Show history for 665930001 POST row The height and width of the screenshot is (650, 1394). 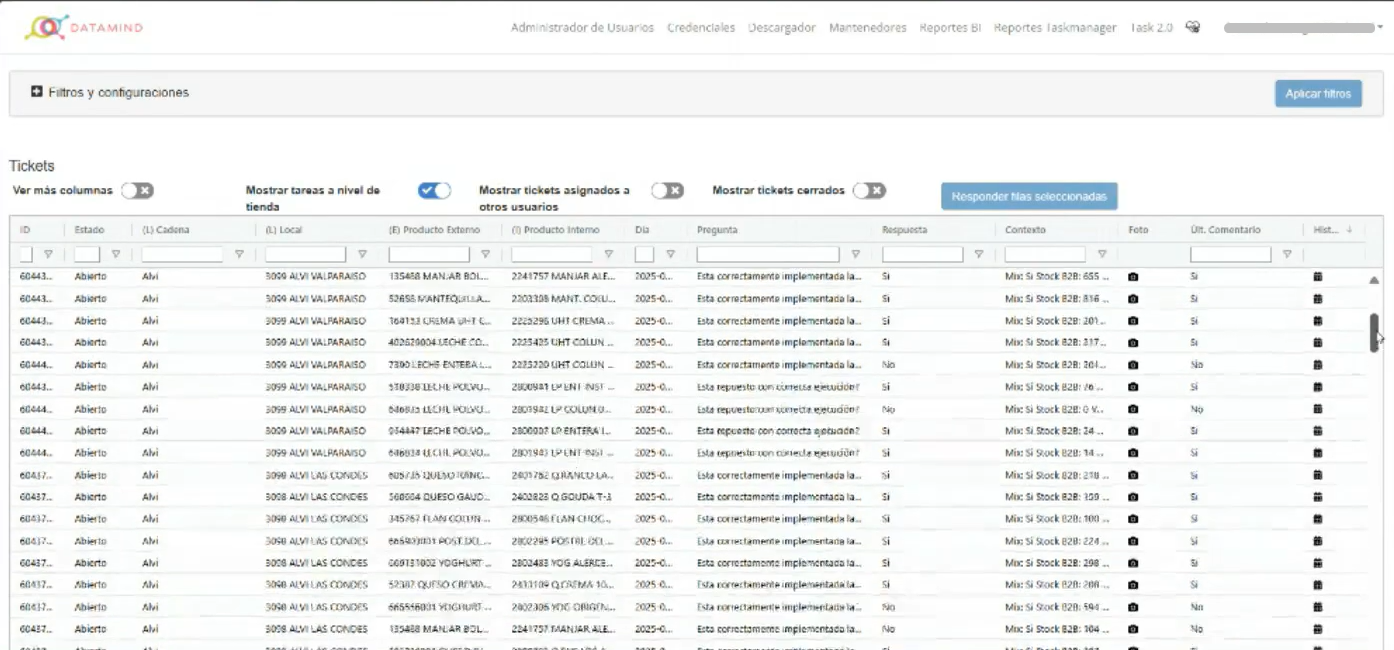click(x=1318, y=541)
